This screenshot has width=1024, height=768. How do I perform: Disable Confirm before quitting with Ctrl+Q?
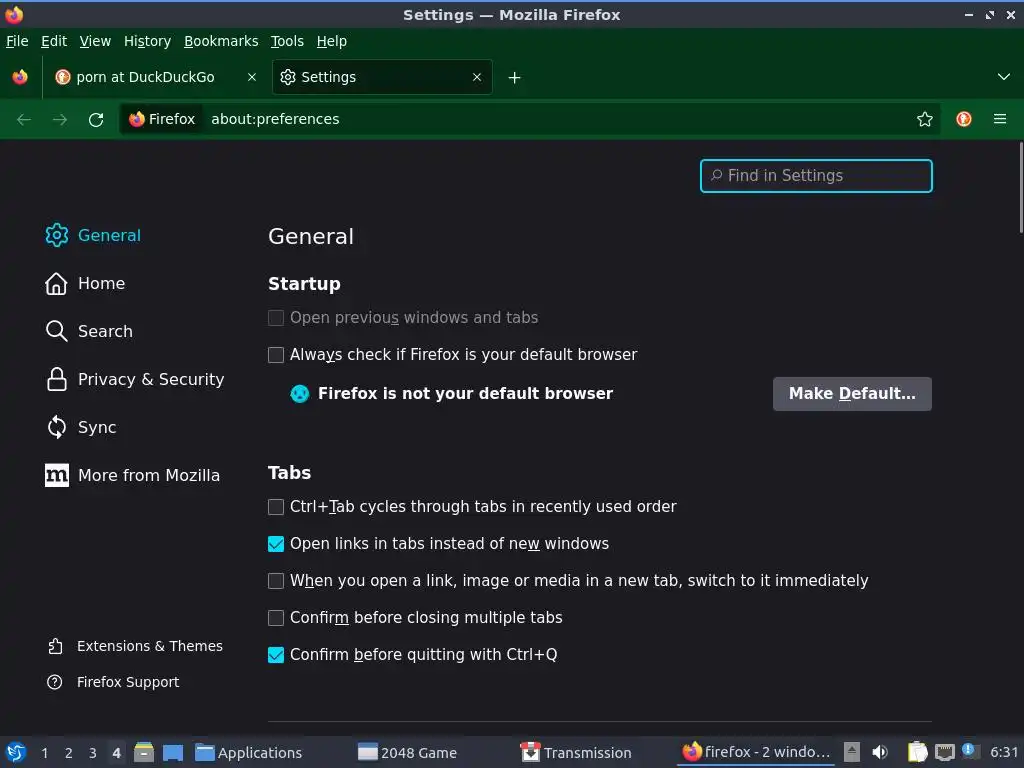pyautogui.click(x=276, y=655)
